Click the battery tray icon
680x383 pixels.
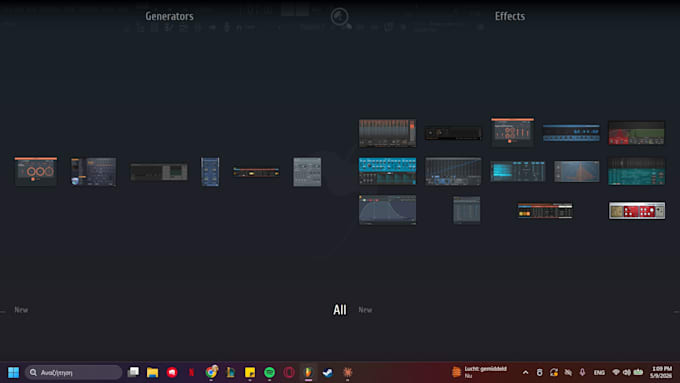tap(638, 372)
